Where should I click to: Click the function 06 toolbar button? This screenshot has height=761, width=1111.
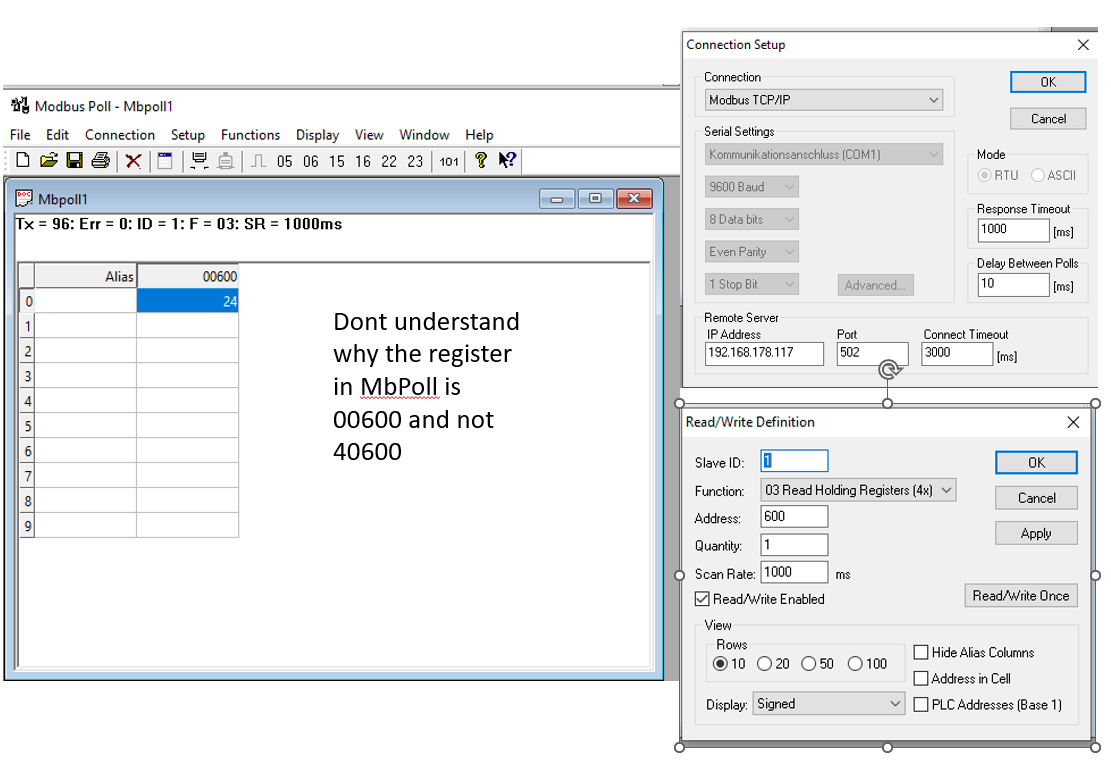[x=311, y=161]
